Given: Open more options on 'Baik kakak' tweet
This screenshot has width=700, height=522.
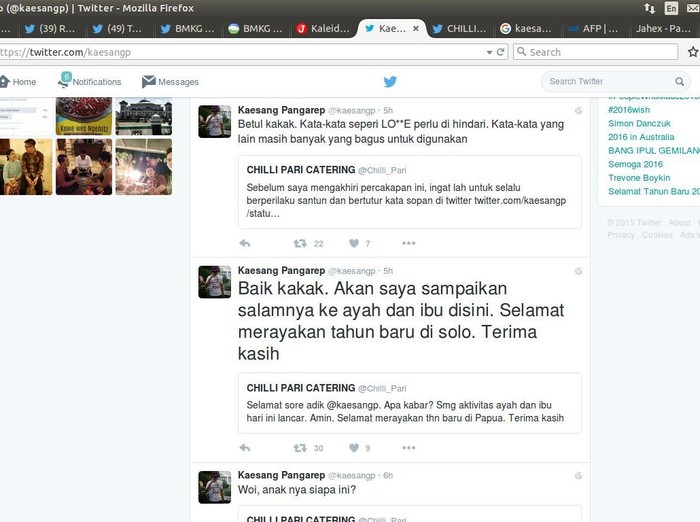Looking at the screenshot, I should coord(408,448).
